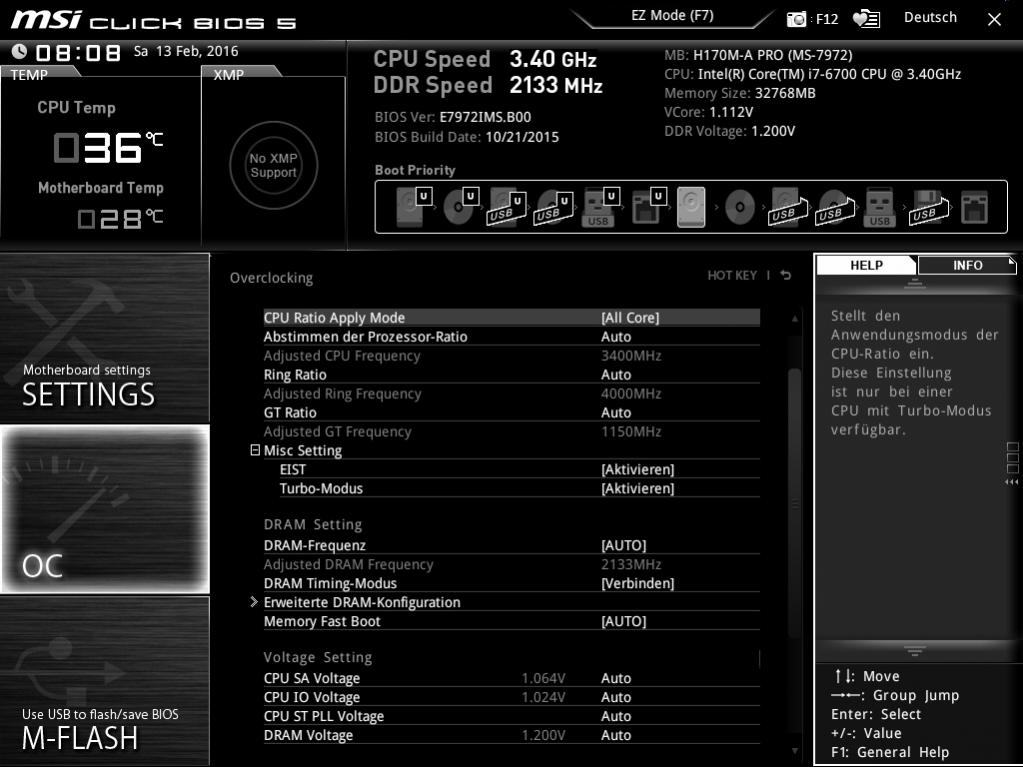Select CPU ST PLL Voltage Auto value

coord(616,716)
